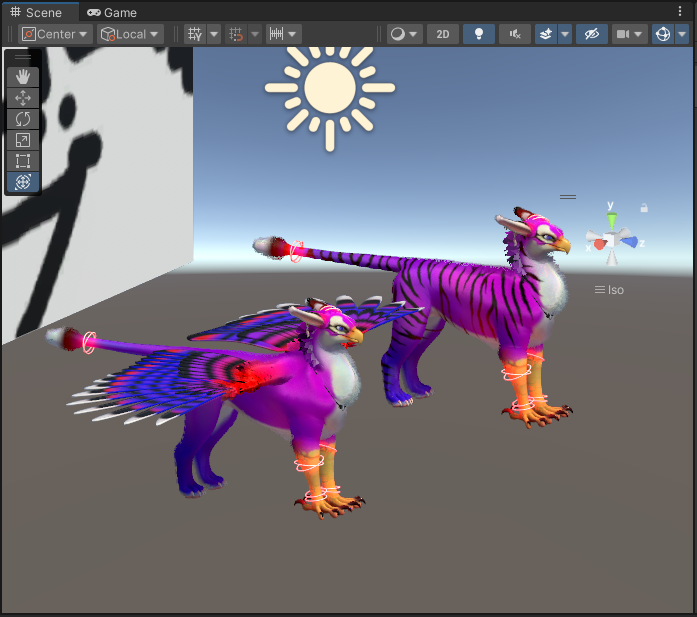697x617 pixels.
Task: Click the Iso projection label
Action: [610, 290]
